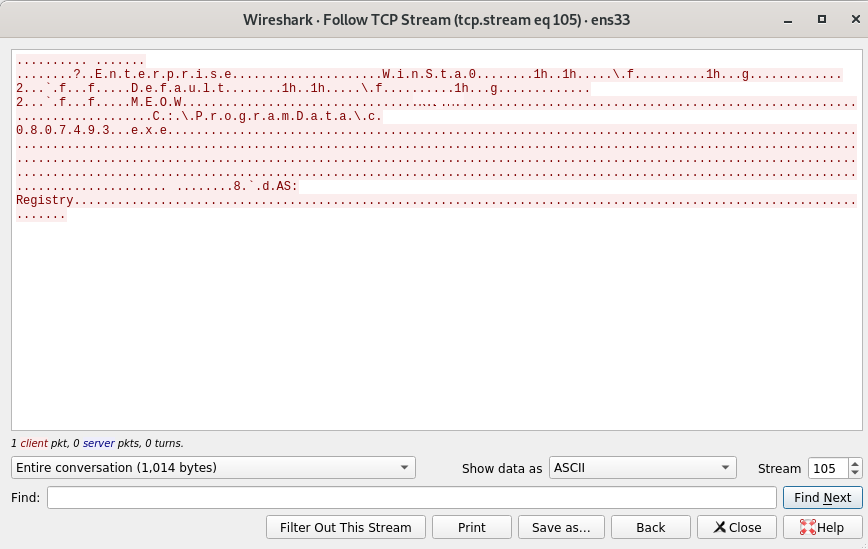868x549 pixels.
Task: Click the M.E.O.W. string in the stream
Action: pos(157,102)
